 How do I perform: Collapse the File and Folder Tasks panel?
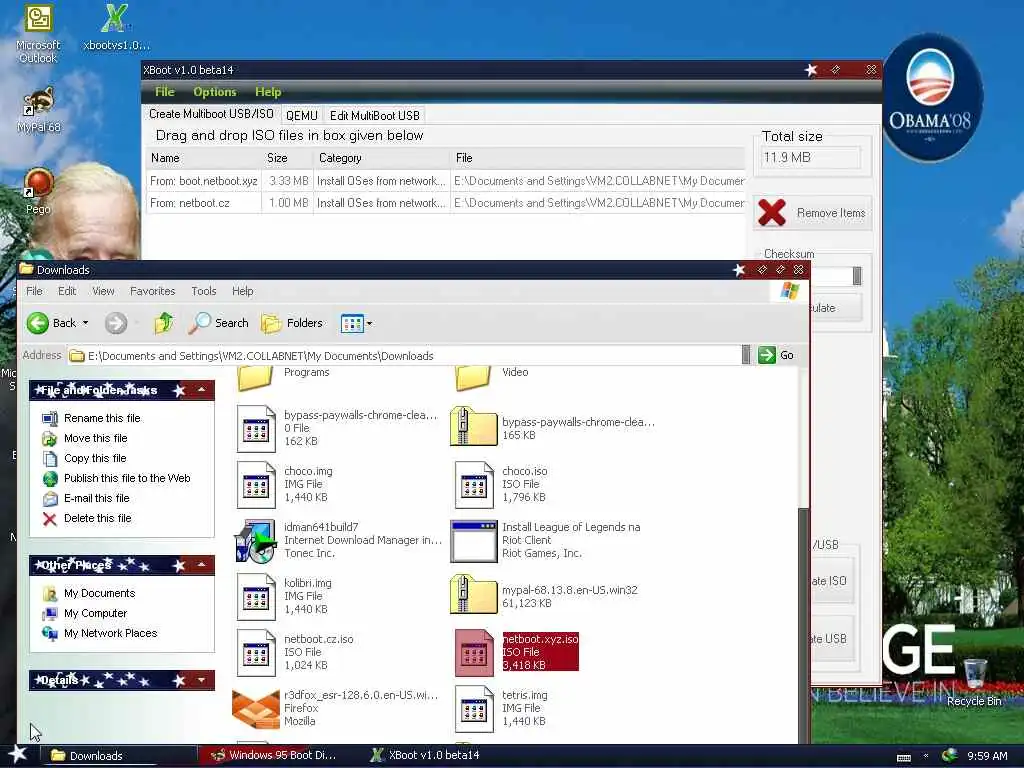coord(202,391)
